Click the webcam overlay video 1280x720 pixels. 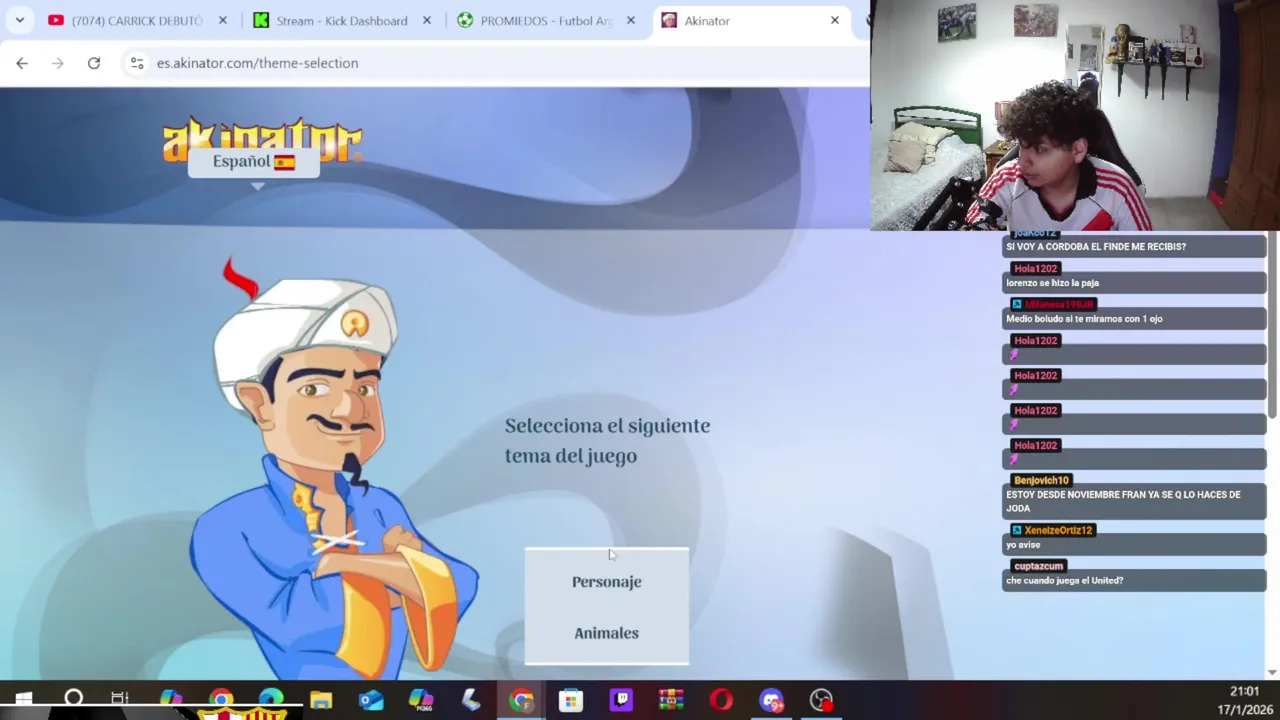tap(1075, 115)
